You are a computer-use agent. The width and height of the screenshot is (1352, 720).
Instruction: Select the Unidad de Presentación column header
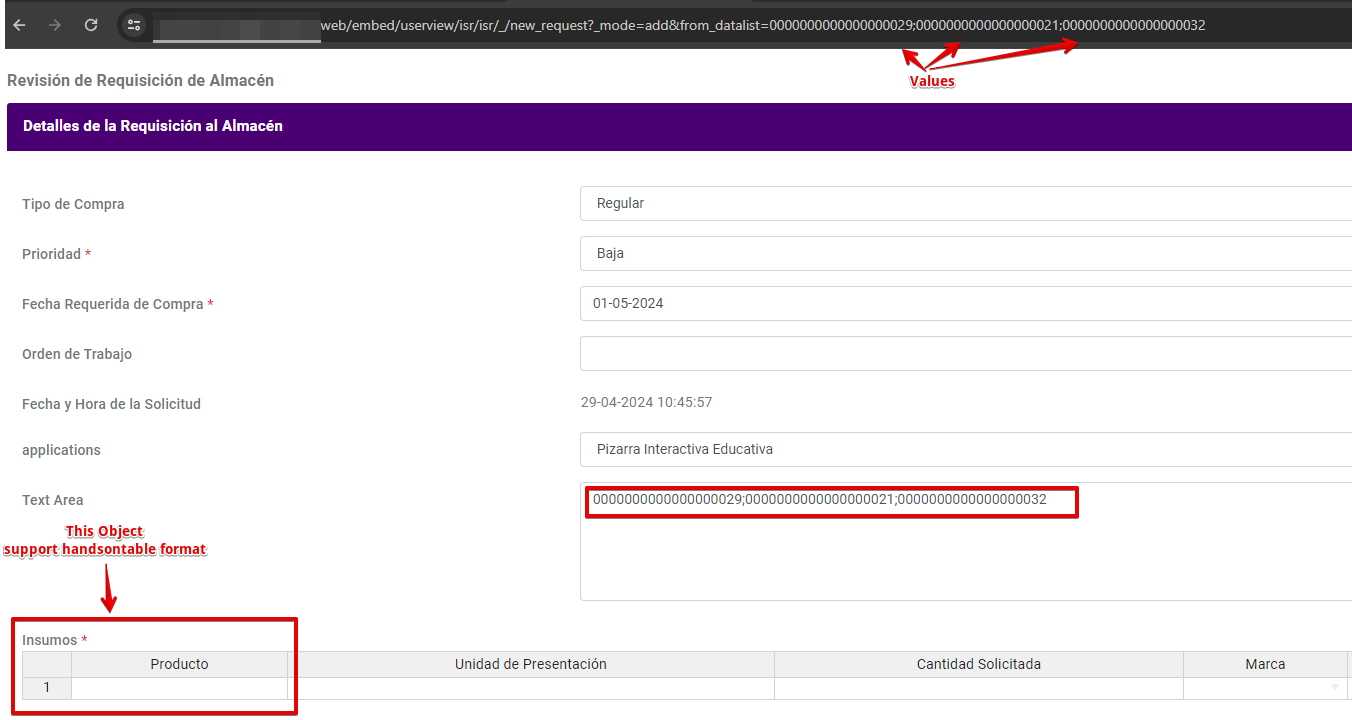point(531,664)
